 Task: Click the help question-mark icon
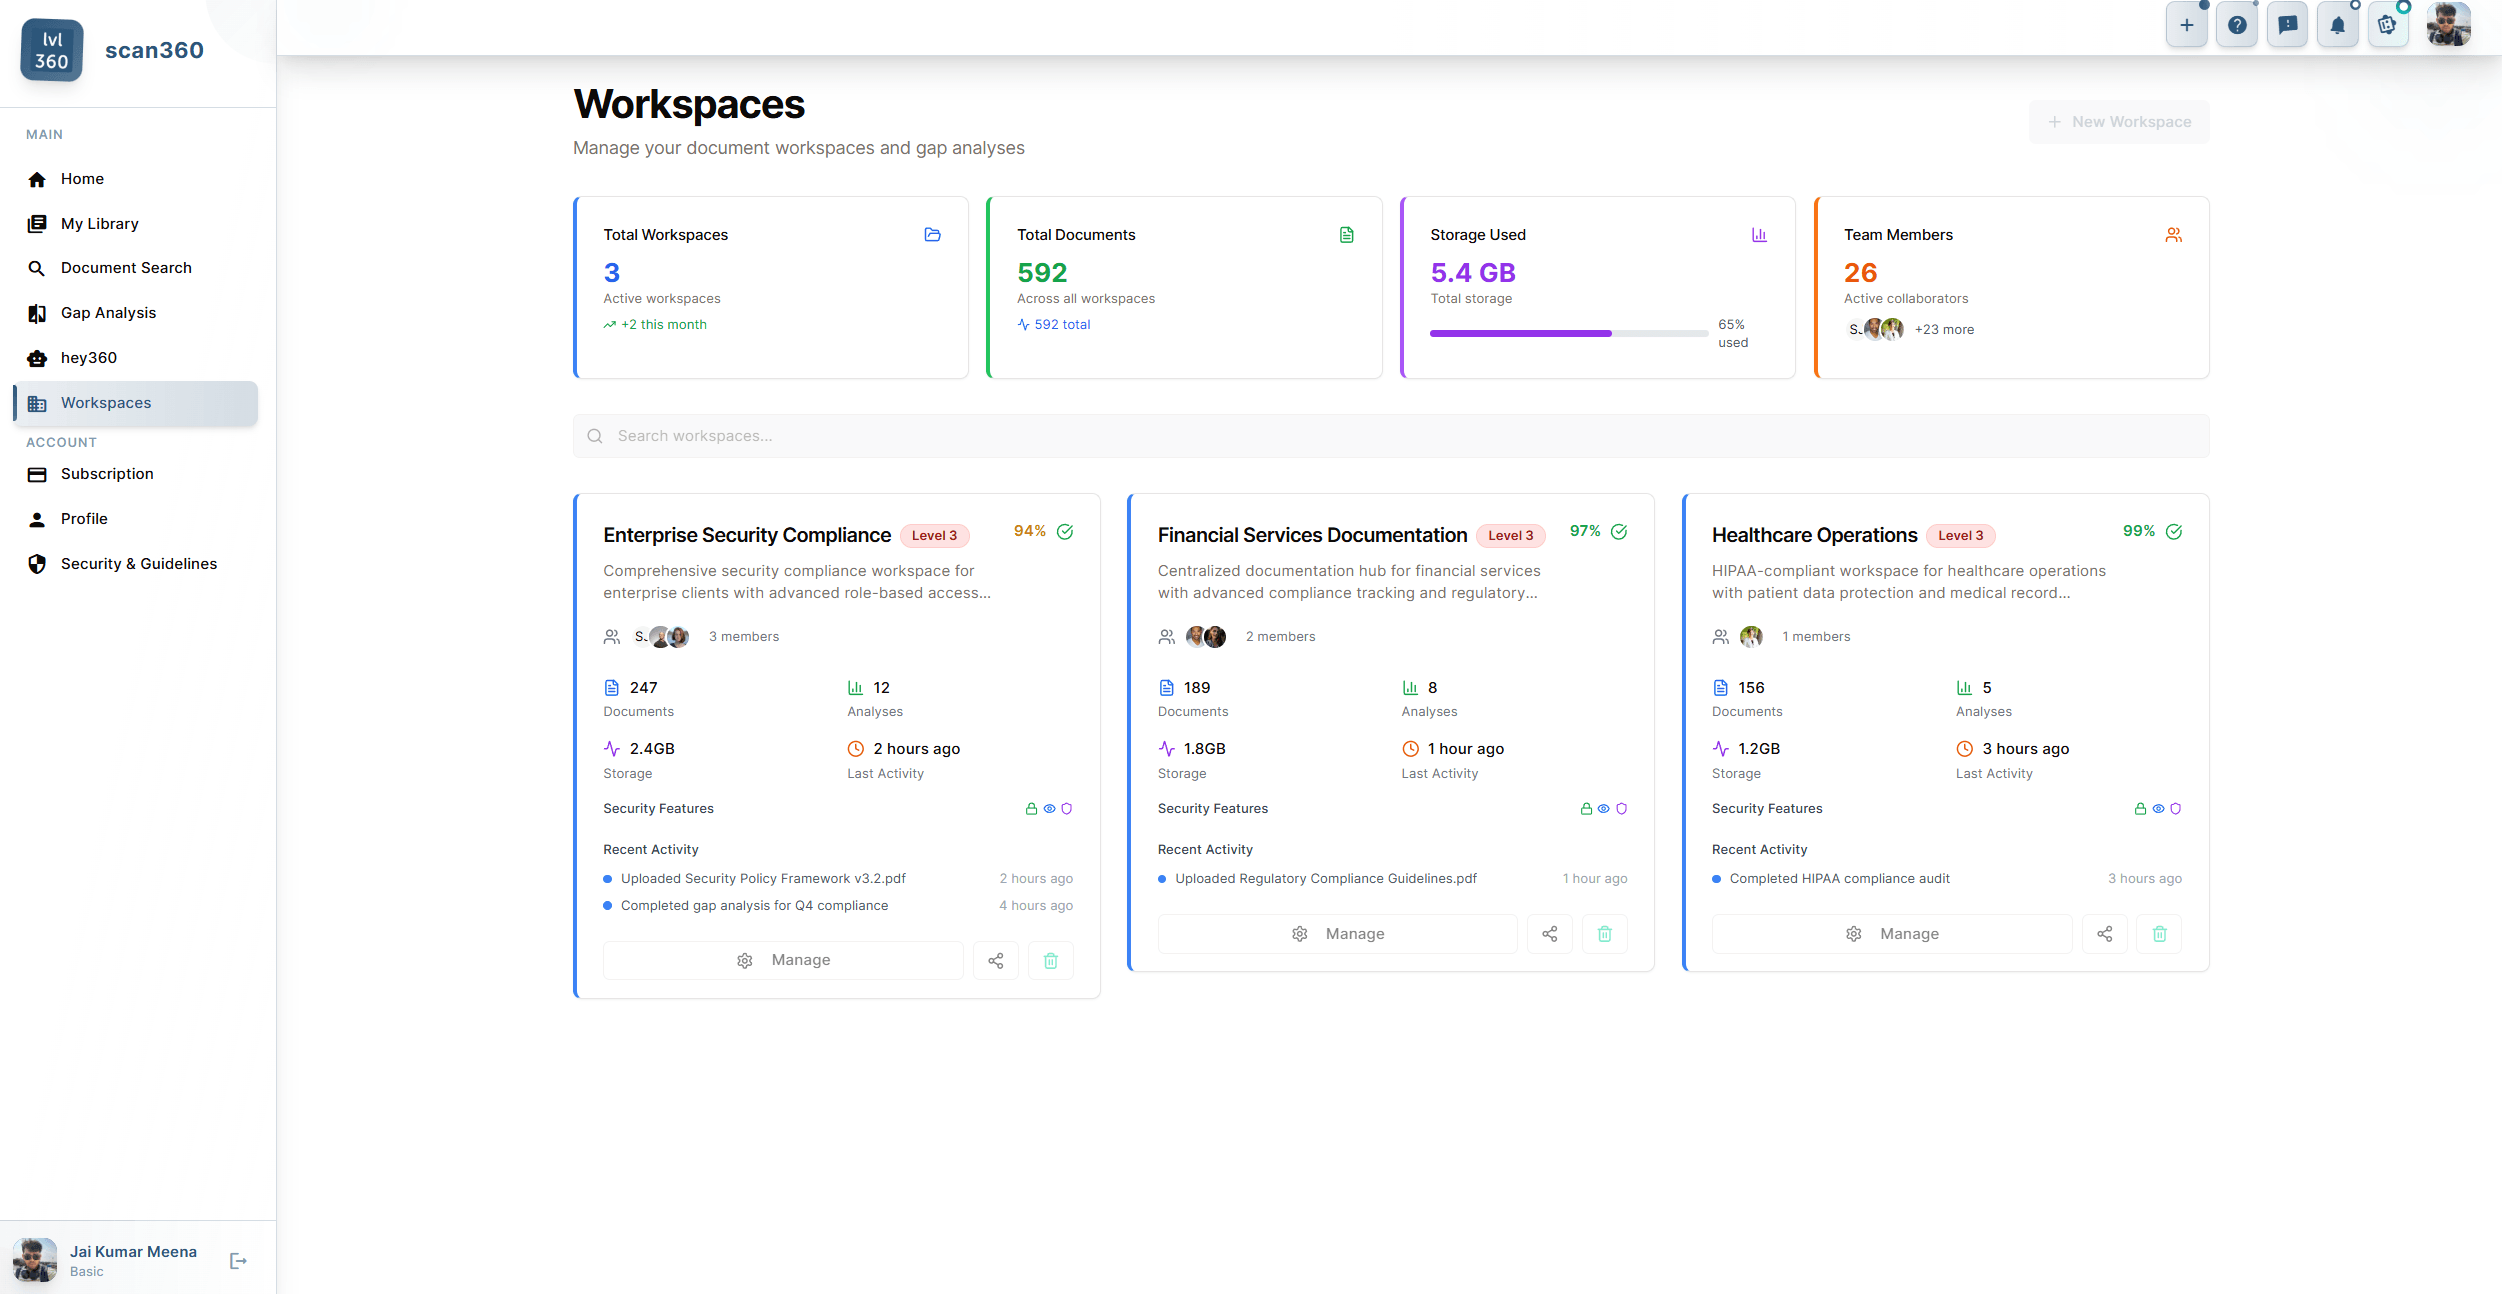tap(2238, 24)
